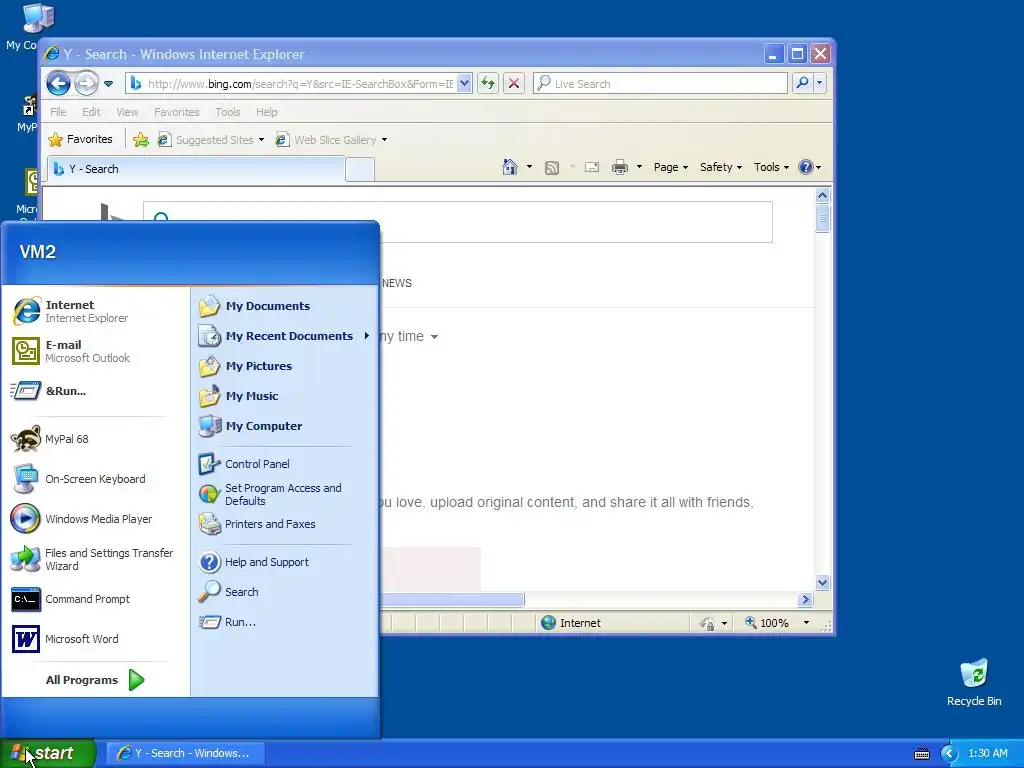Click the Print icon in command bar

click(x=620, y=167)
